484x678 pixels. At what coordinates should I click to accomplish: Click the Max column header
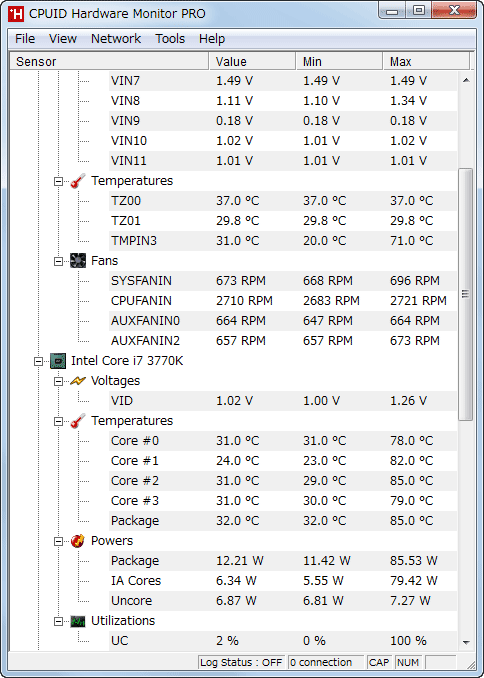point(426,61)
